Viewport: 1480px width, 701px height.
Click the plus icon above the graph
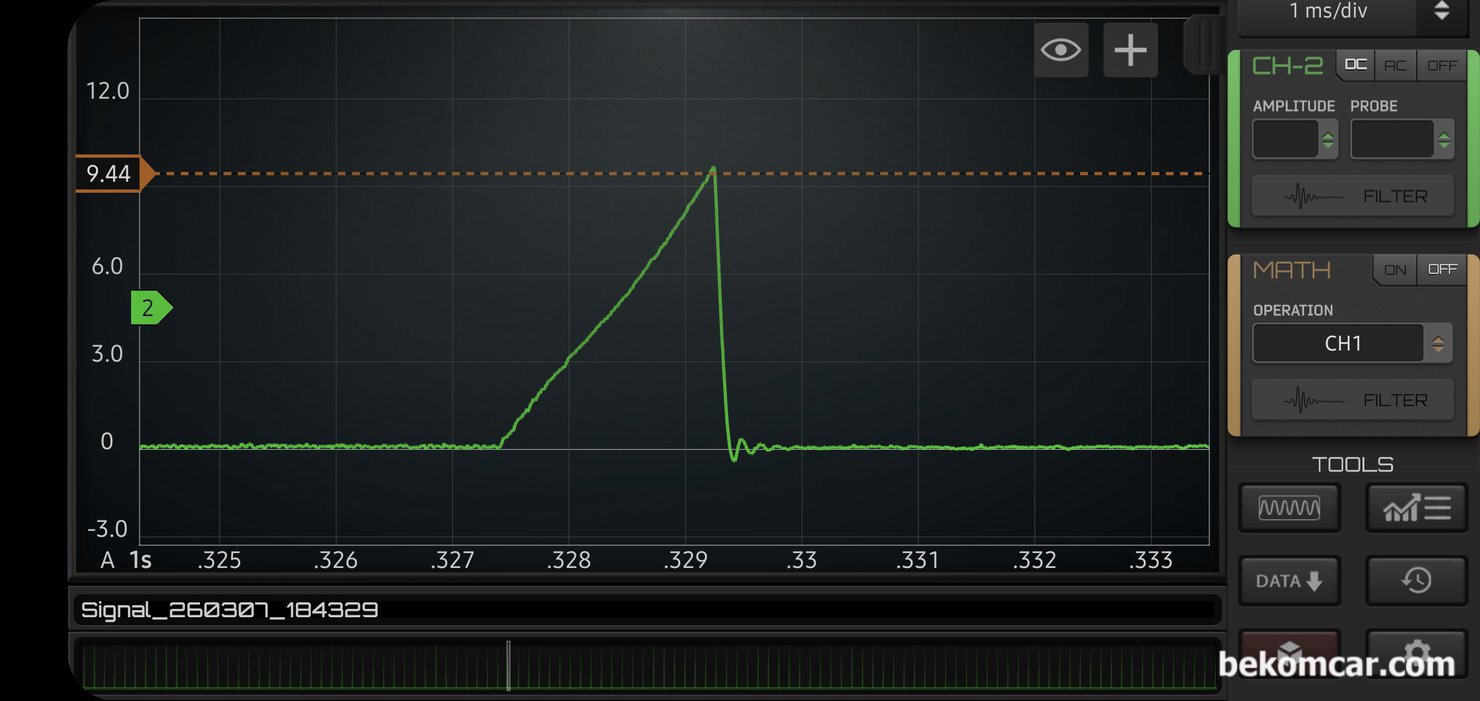pyautogui.click(x=1130, y=50)
